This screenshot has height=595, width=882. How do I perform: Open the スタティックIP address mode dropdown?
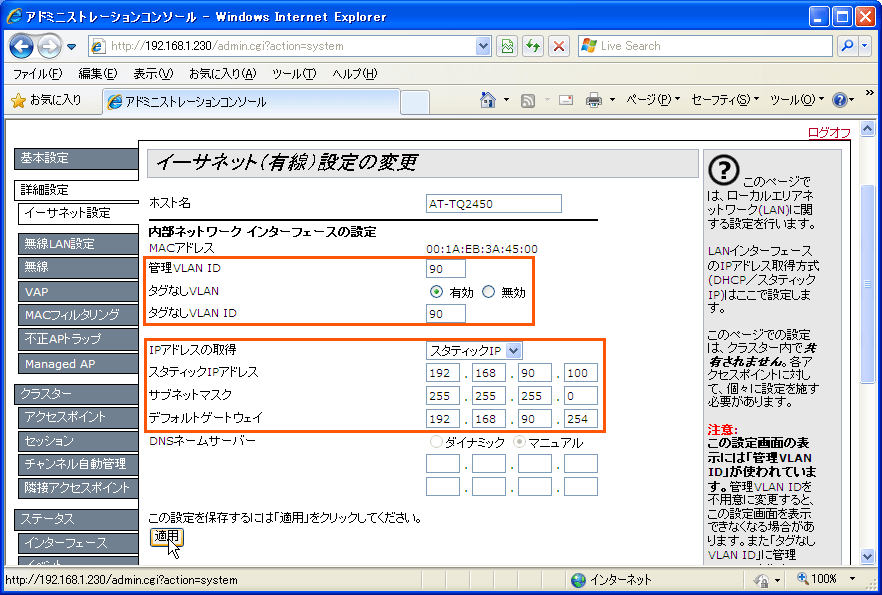(474, 350)
